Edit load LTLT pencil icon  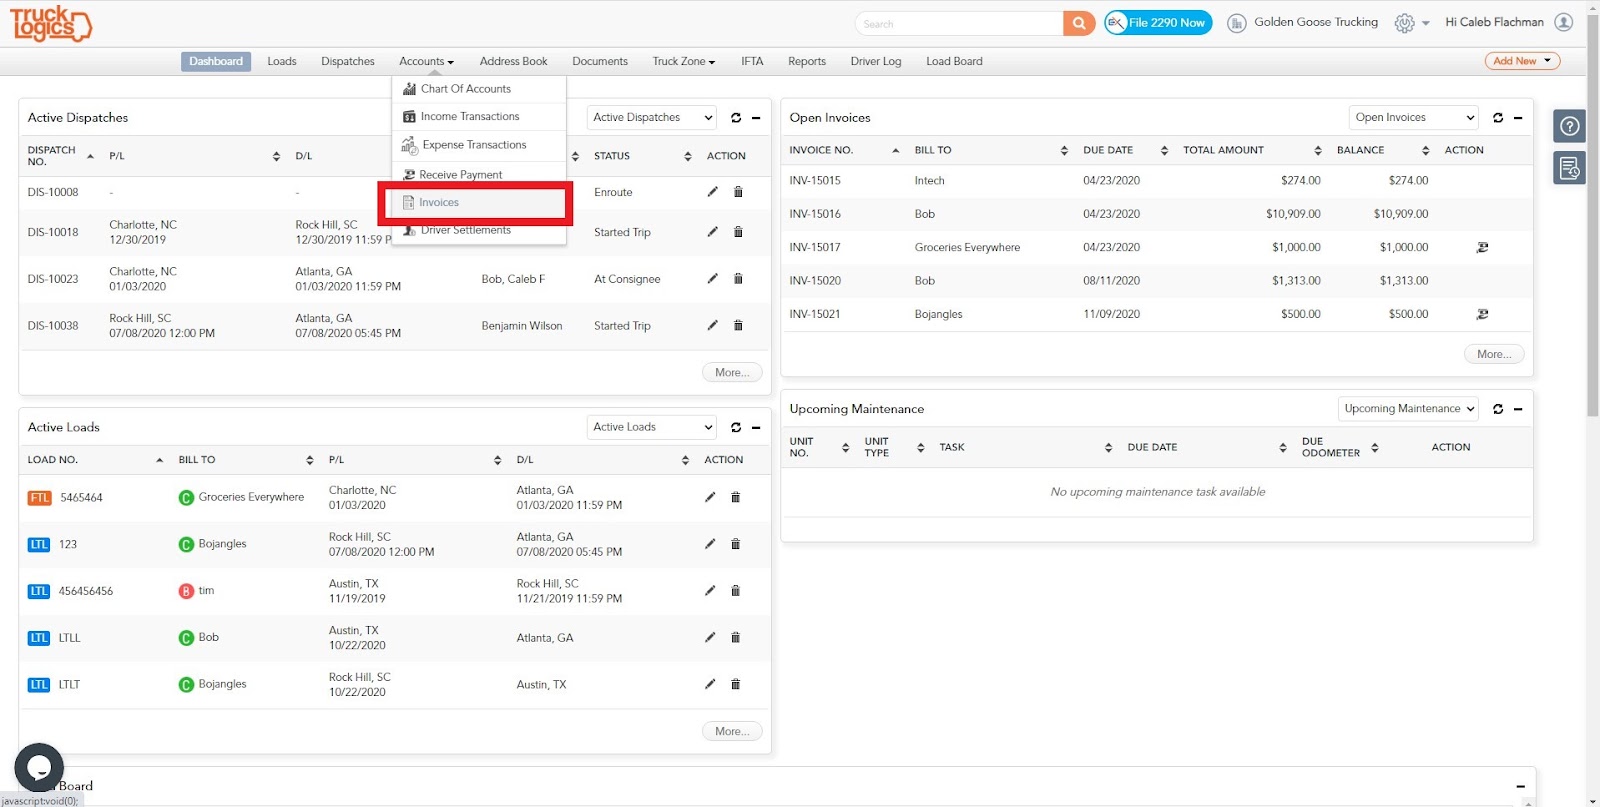[x=710, y=684]
